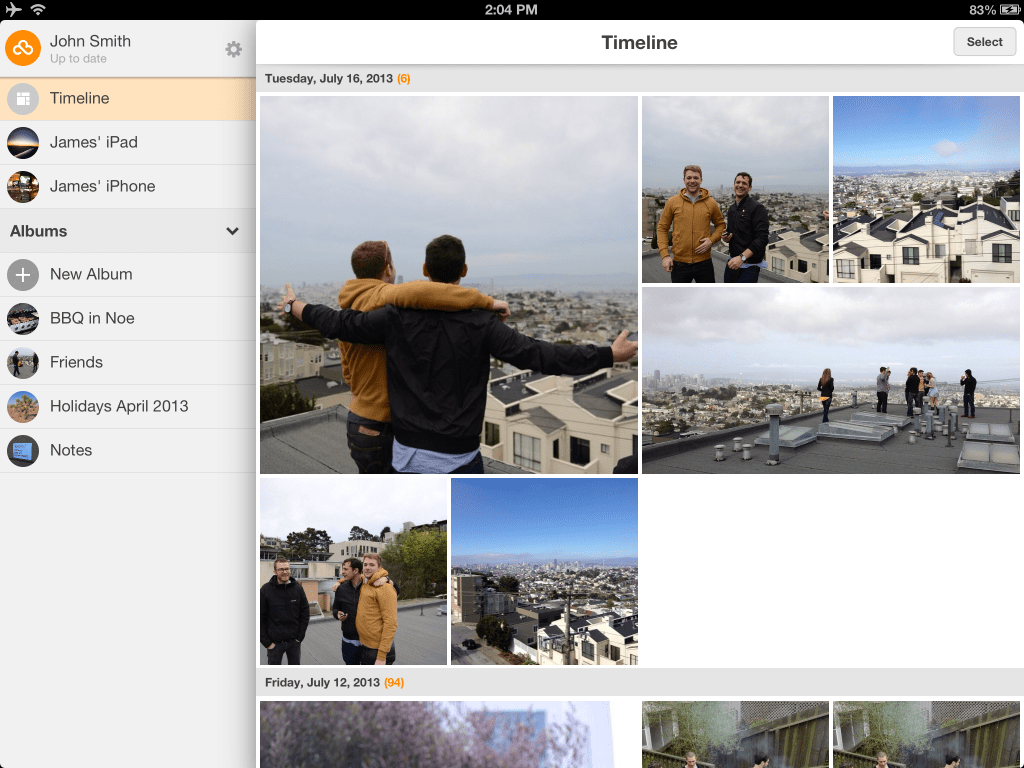Tap the James' iPhone device thumbnail icon
This screenshot has width=1024, height=768.
(23, 186)
